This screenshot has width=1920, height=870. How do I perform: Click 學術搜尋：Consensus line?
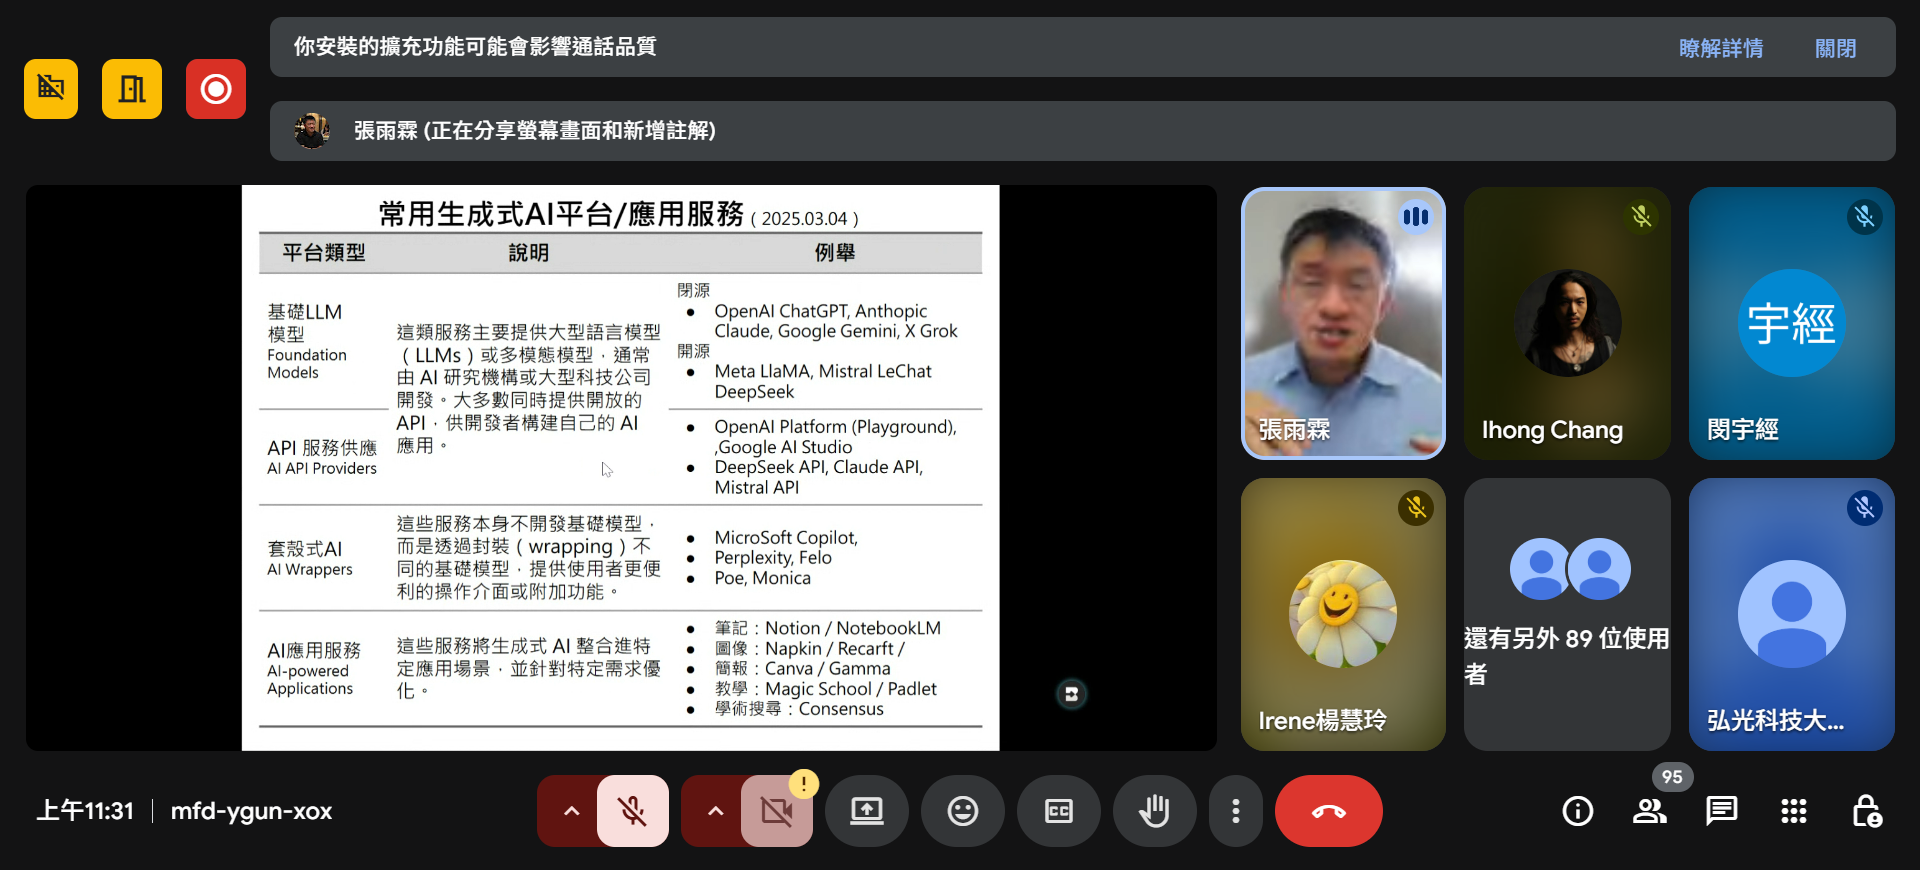pyautogui.click(x=799, y=709)
